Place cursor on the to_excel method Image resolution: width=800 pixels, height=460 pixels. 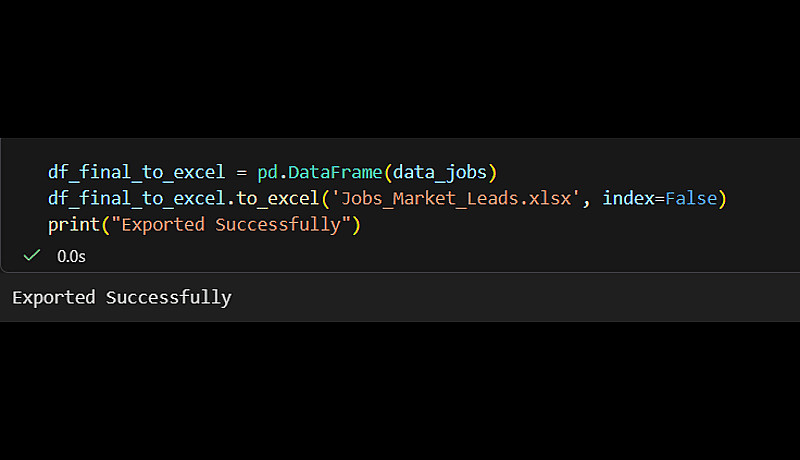(274, 198)
